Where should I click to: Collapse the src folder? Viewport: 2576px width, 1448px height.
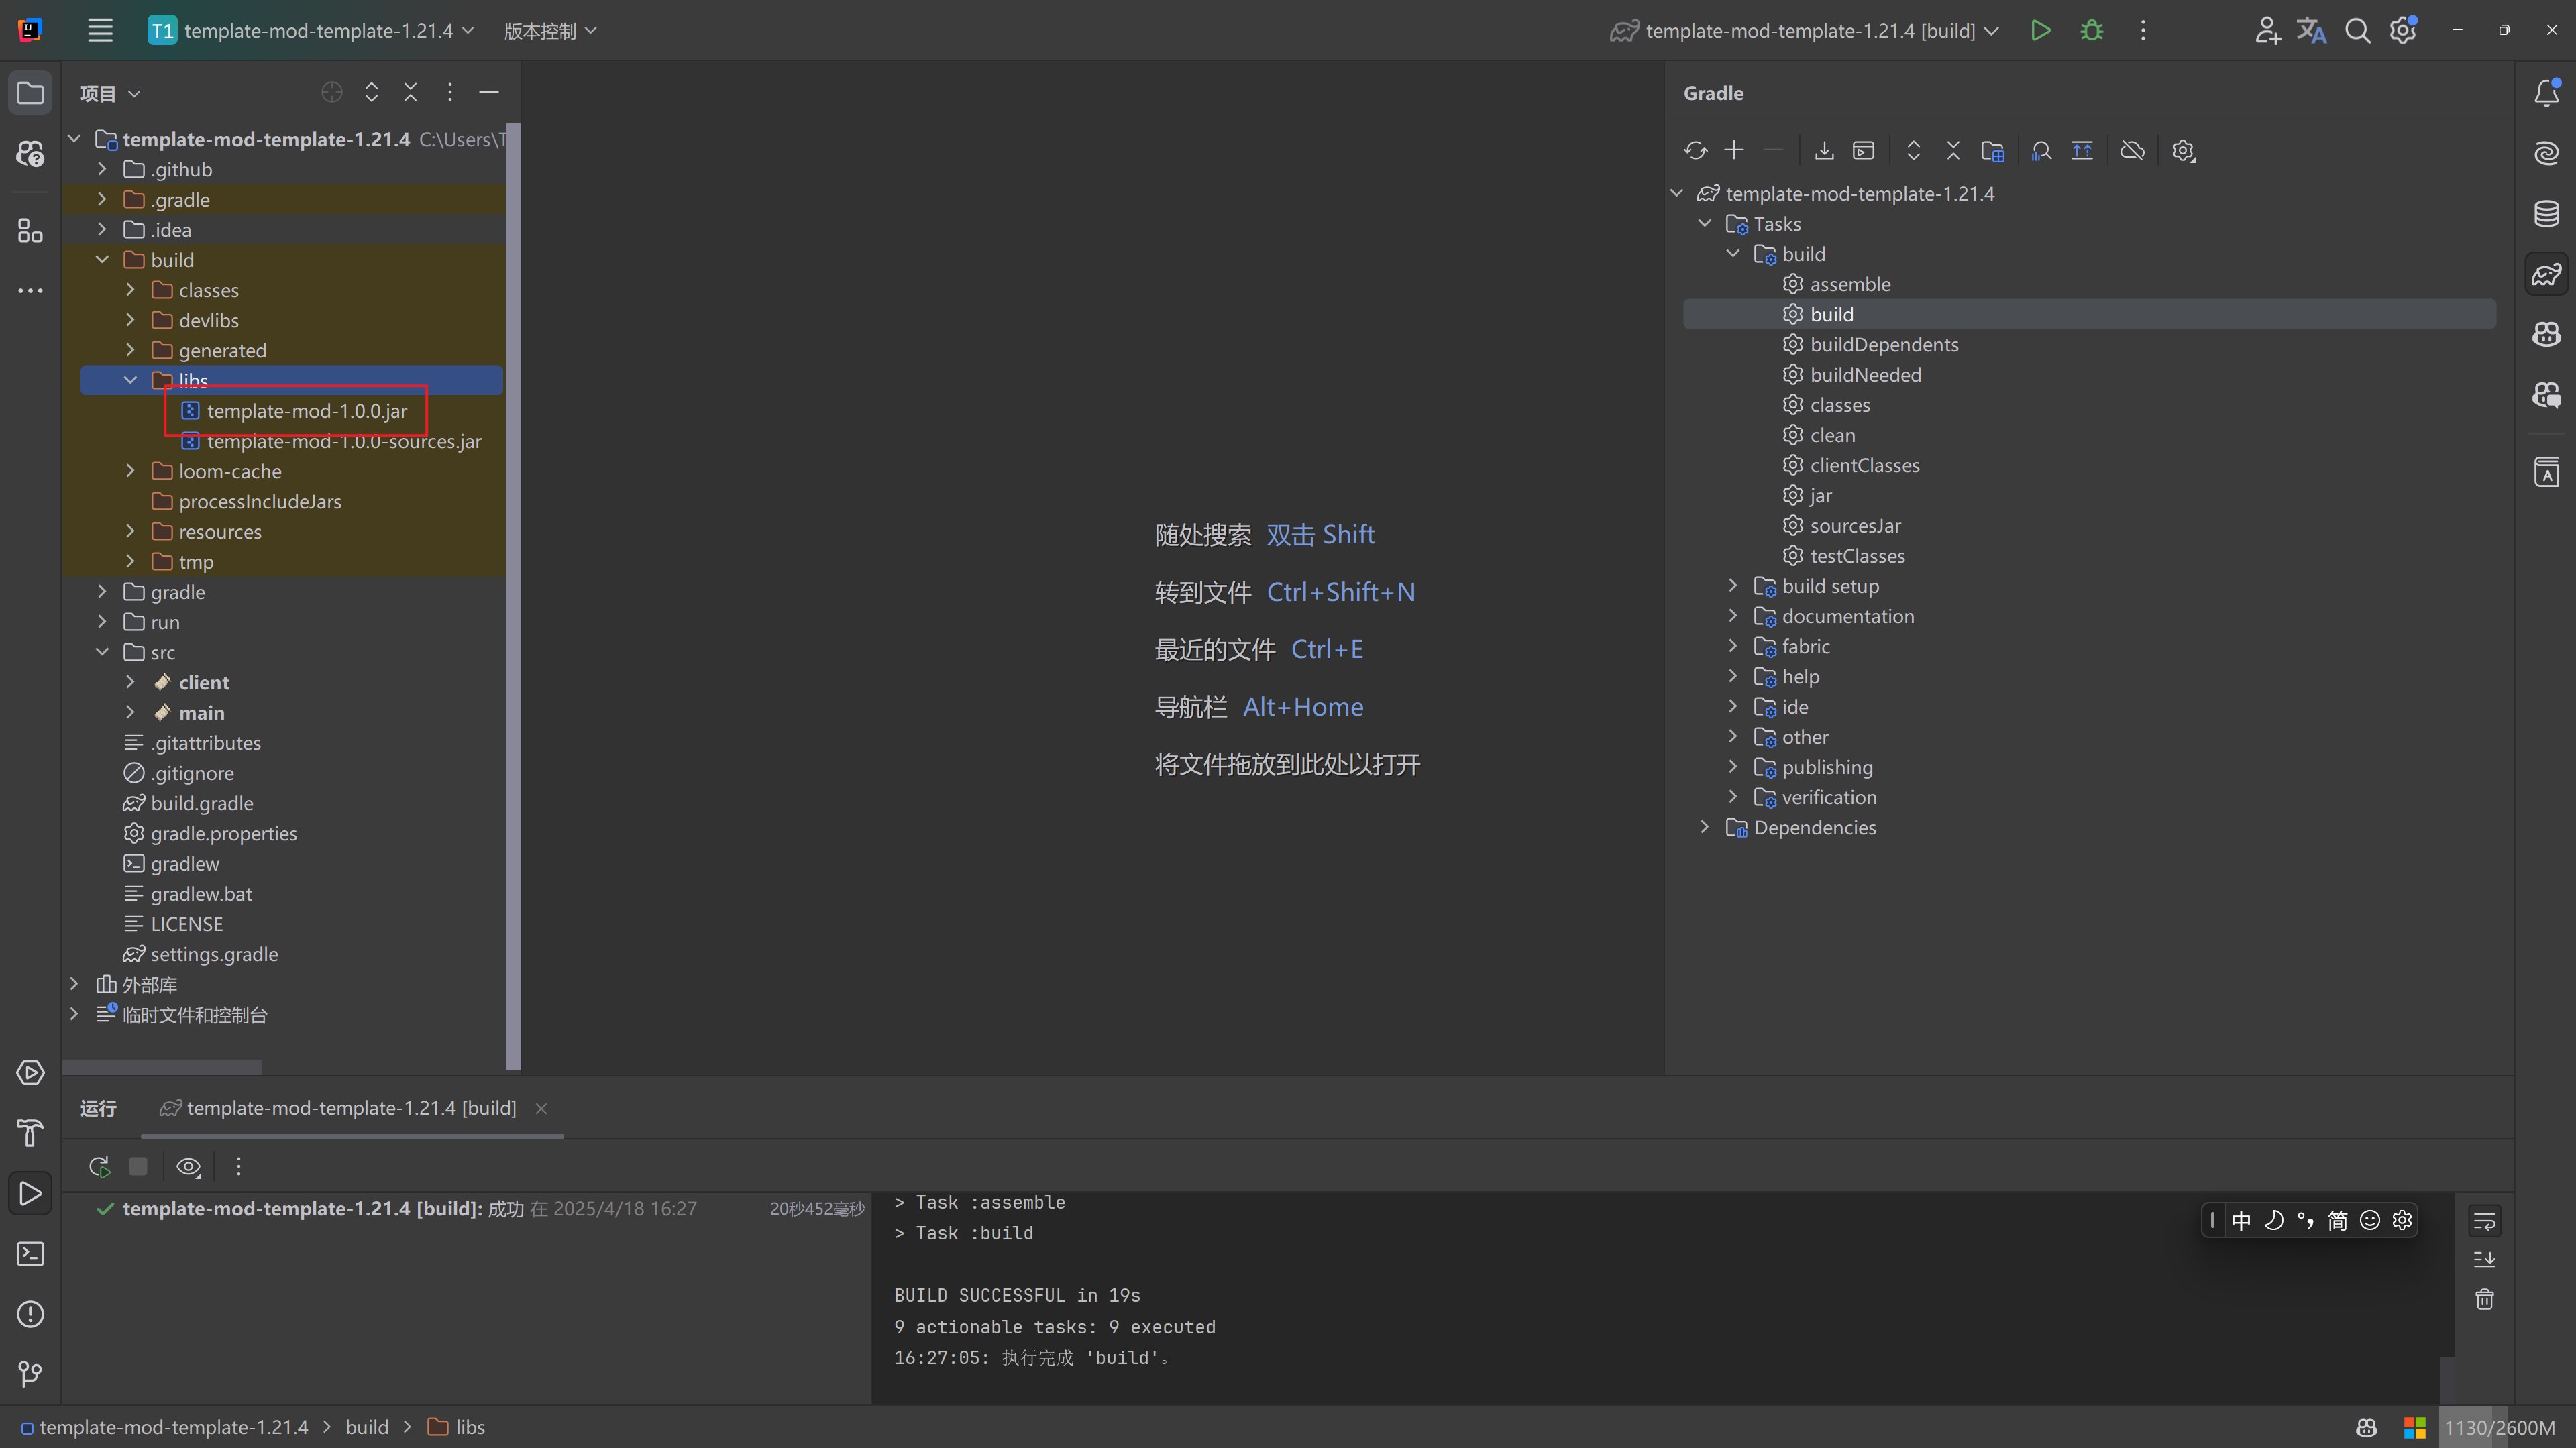coord(102,651)
